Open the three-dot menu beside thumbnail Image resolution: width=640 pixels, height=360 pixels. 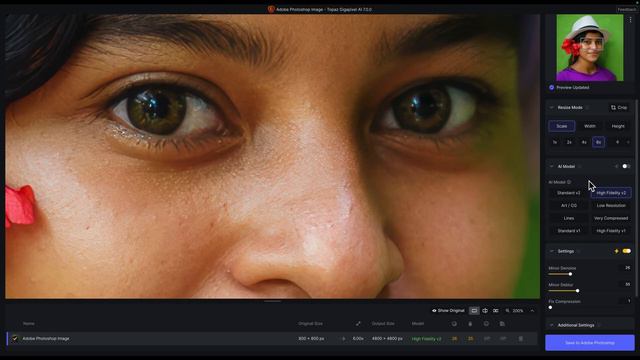[630, 20]
